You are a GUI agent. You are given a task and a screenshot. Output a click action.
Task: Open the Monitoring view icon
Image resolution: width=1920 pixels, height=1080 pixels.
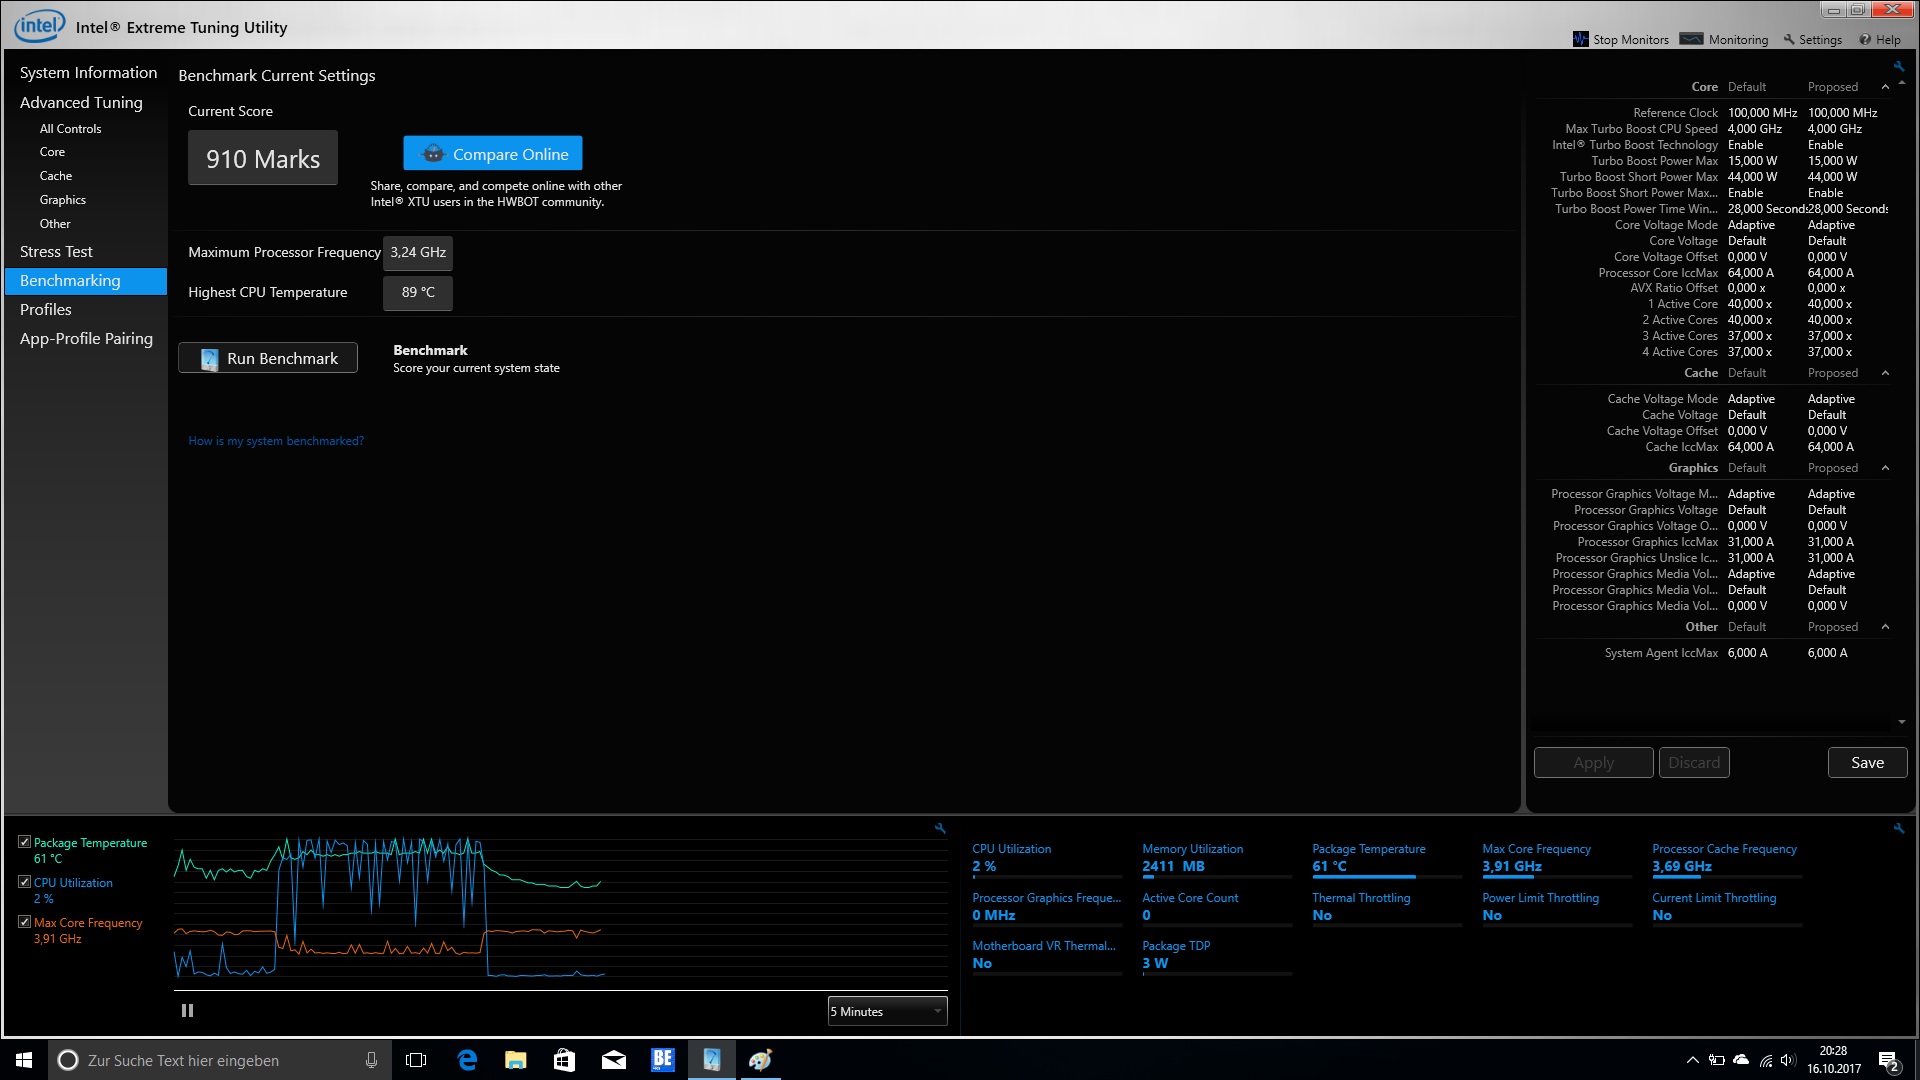[1691, 39]
